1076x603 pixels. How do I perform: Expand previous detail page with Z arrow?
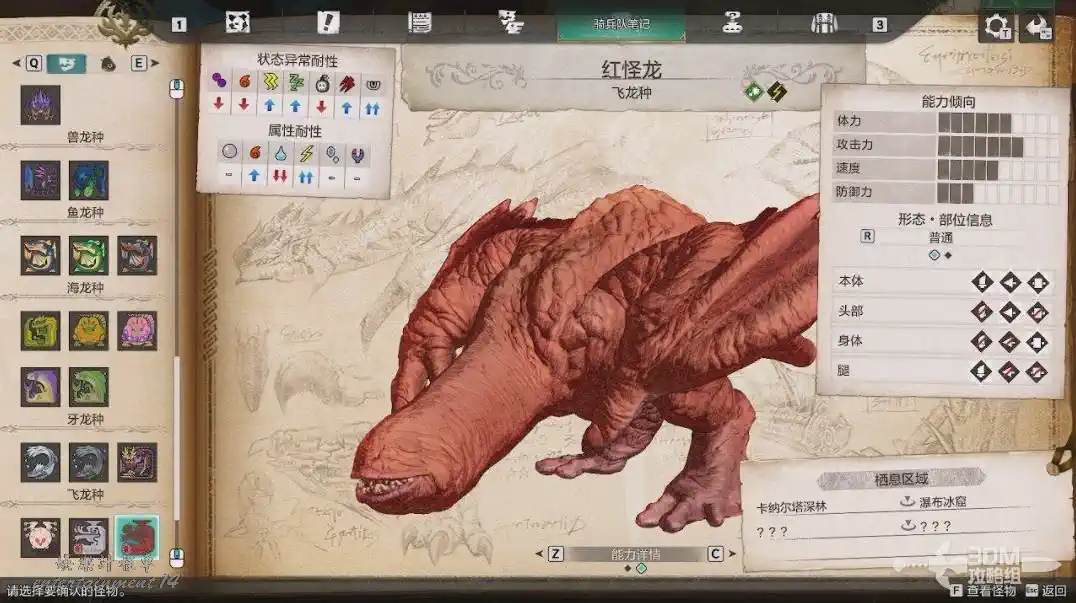[x=556, y=554]
